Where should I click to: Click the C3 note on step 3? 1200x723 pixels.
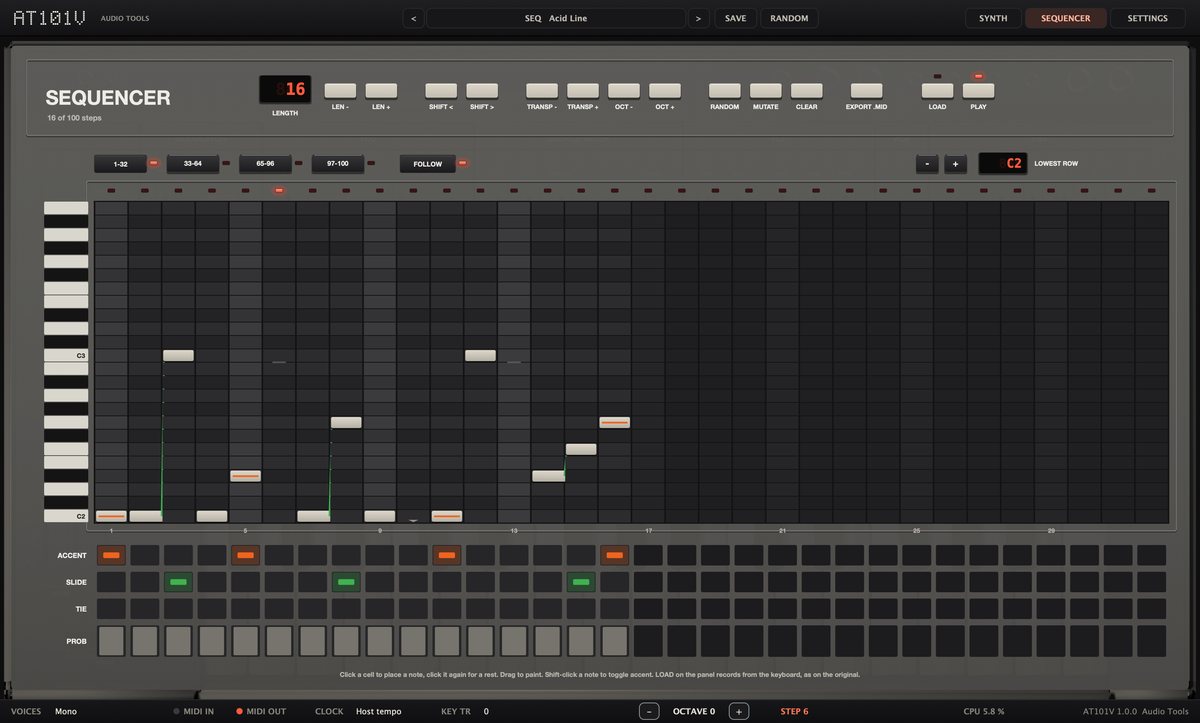coord(179,355)
